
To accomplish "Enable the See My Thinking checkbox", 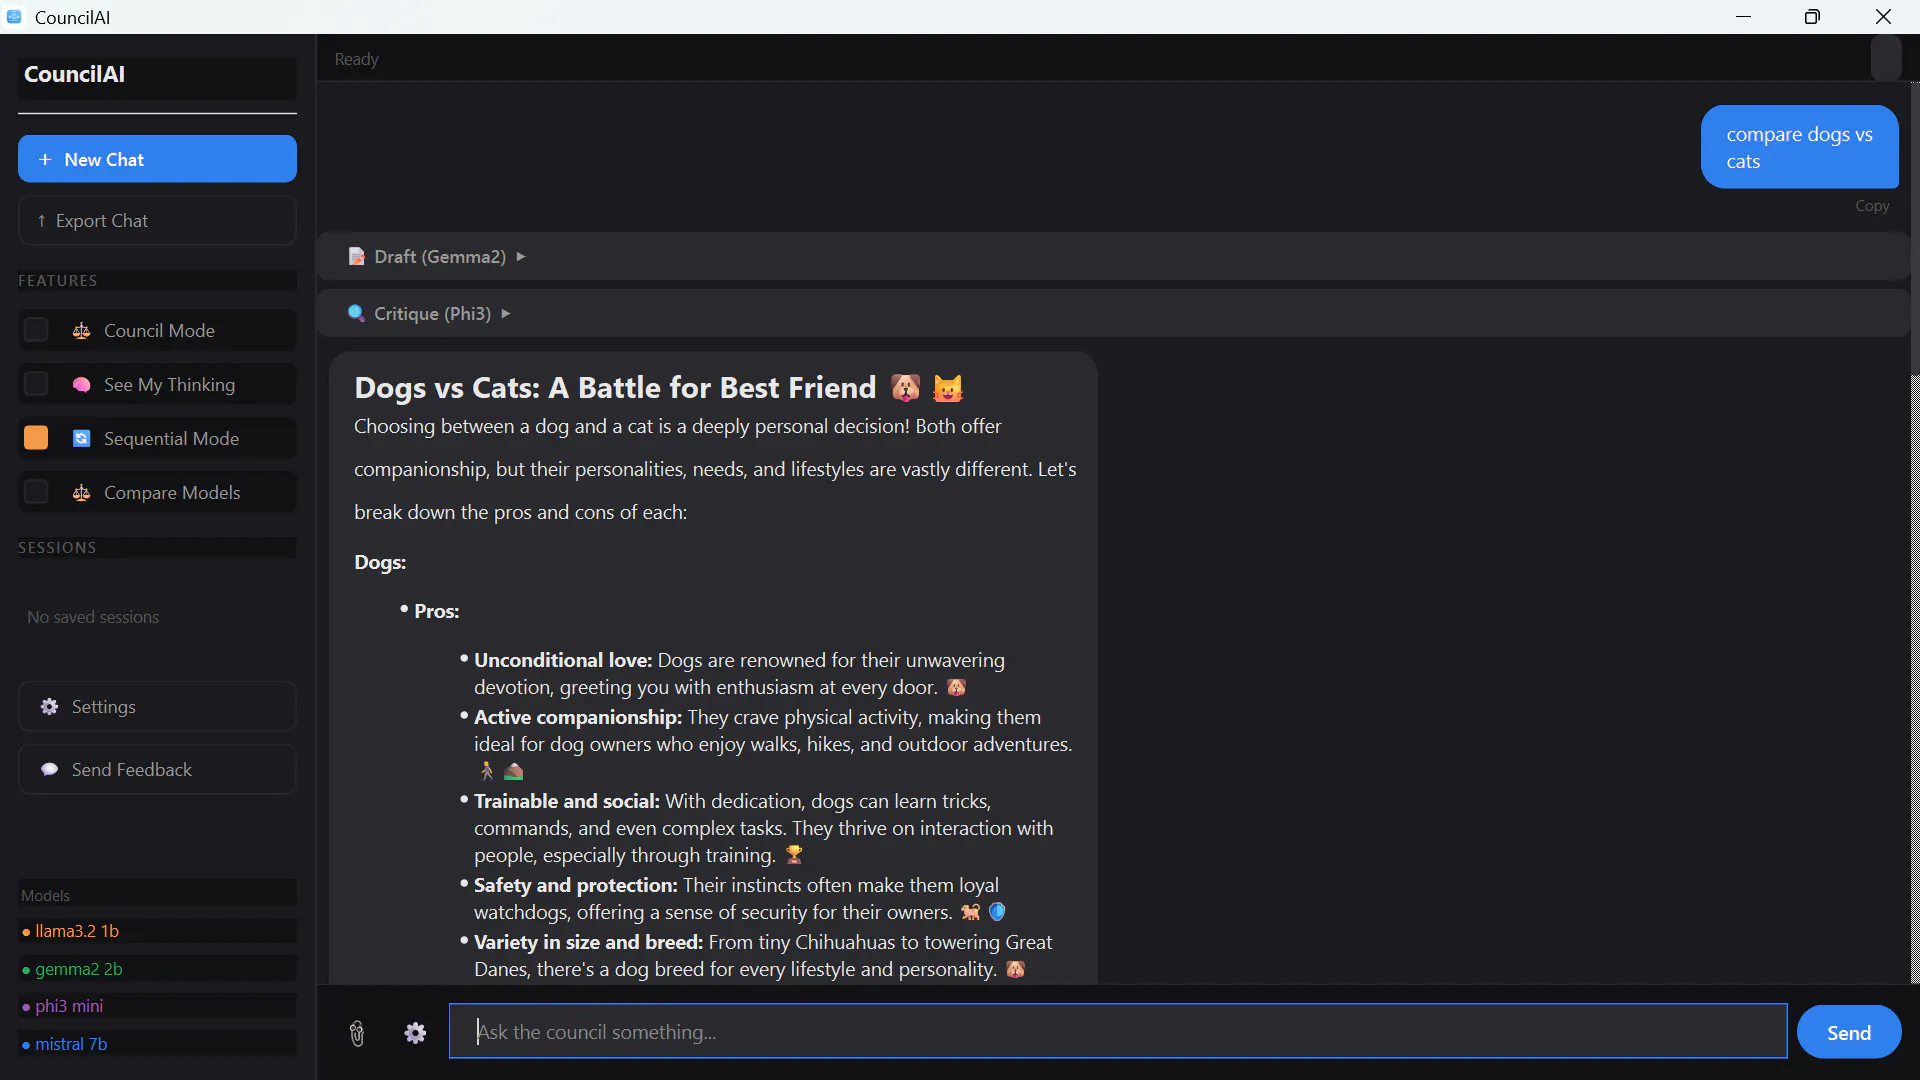I will [36, 385].
